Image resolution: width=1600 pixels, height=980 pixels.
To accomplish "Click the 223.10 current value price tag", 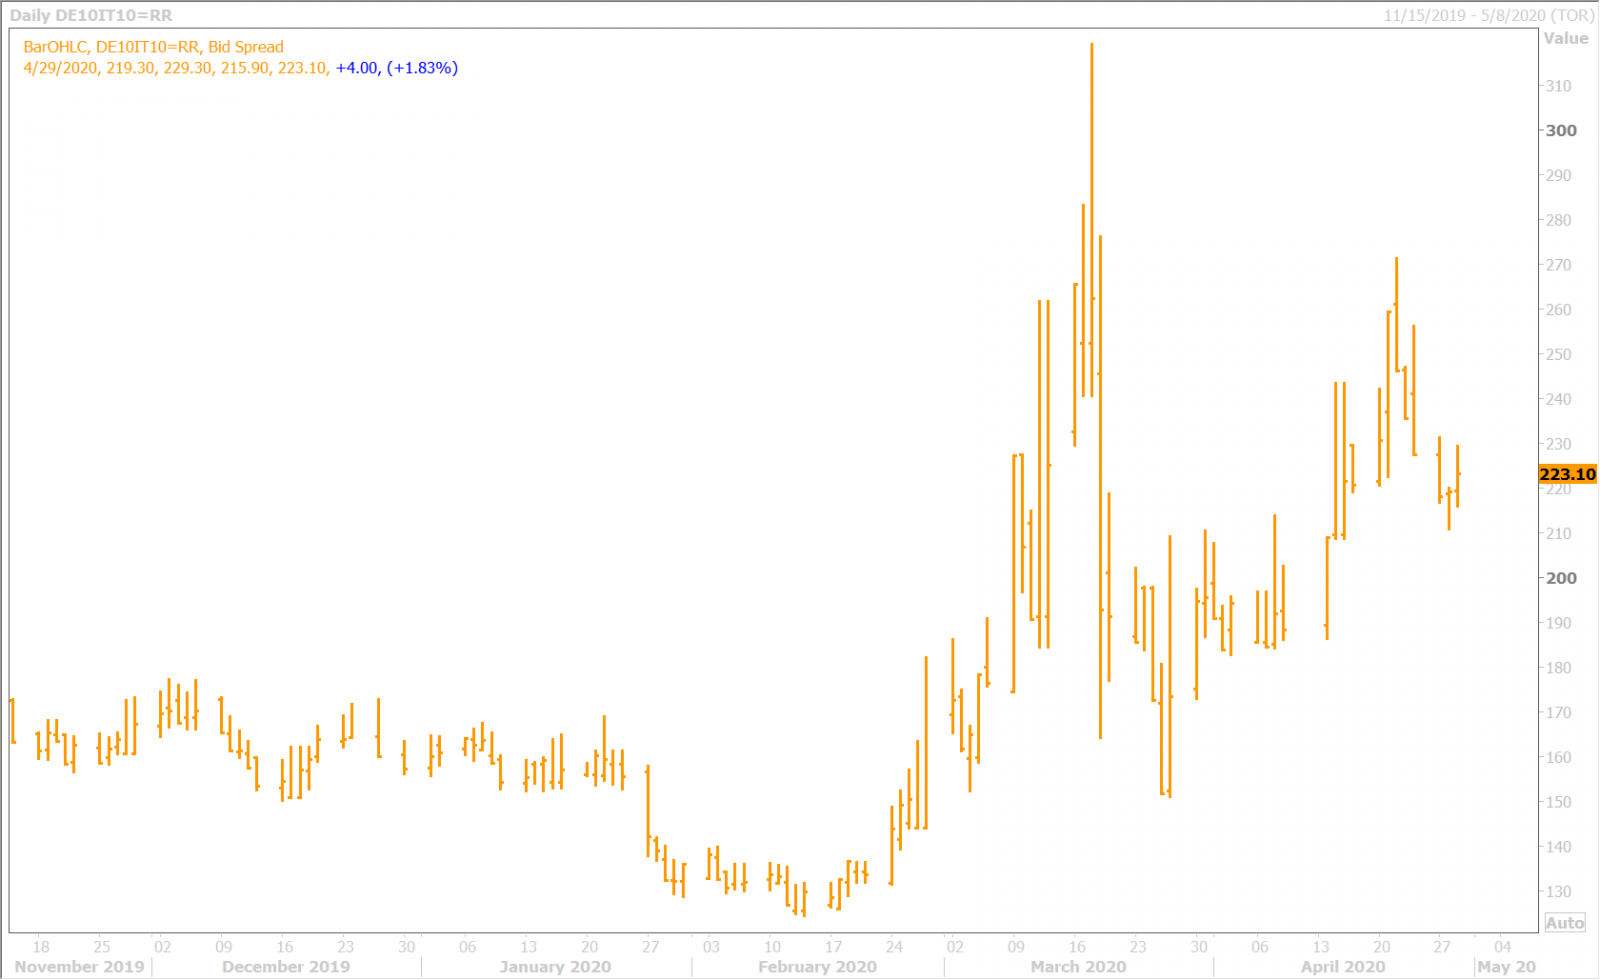I will tap(1568, 474).
